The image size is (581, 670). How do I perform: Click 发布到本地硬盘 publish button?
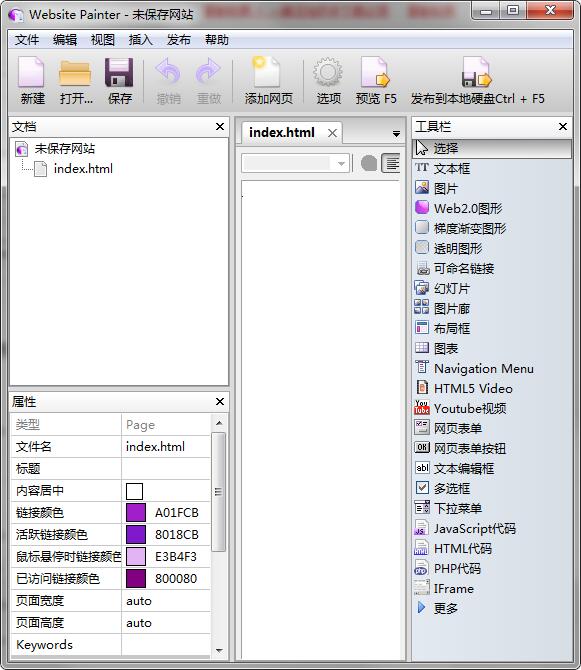477,80
